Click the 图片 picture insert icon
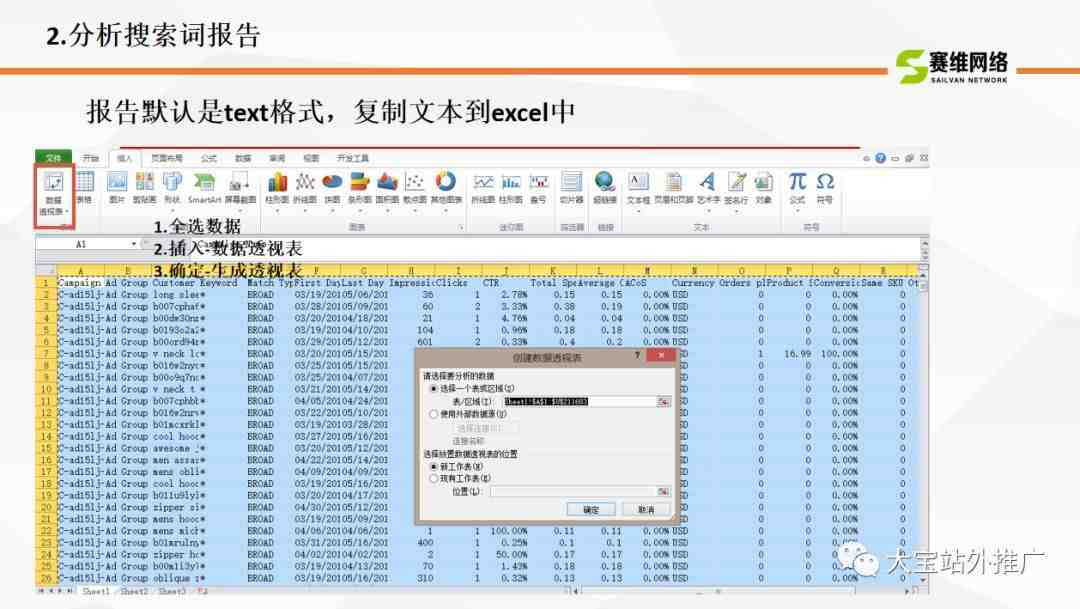Viewport: 1080px width, 609px height. pyautogui.click(x=117, y=187)
